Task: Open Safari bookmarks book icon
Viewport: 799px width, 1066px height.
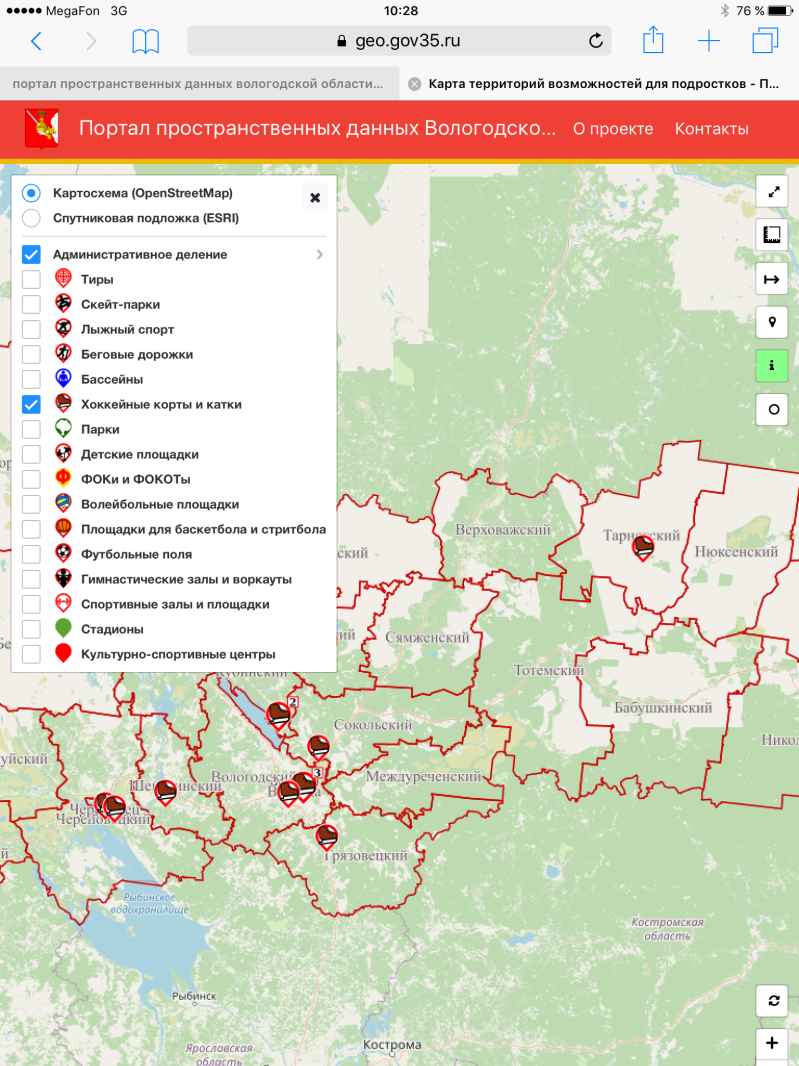Action: (146, 41)
